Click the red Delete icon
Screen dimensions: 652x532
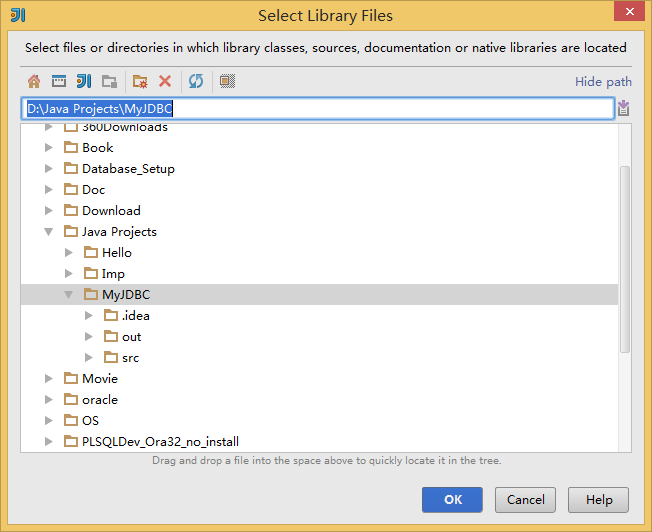coord(165,81)
